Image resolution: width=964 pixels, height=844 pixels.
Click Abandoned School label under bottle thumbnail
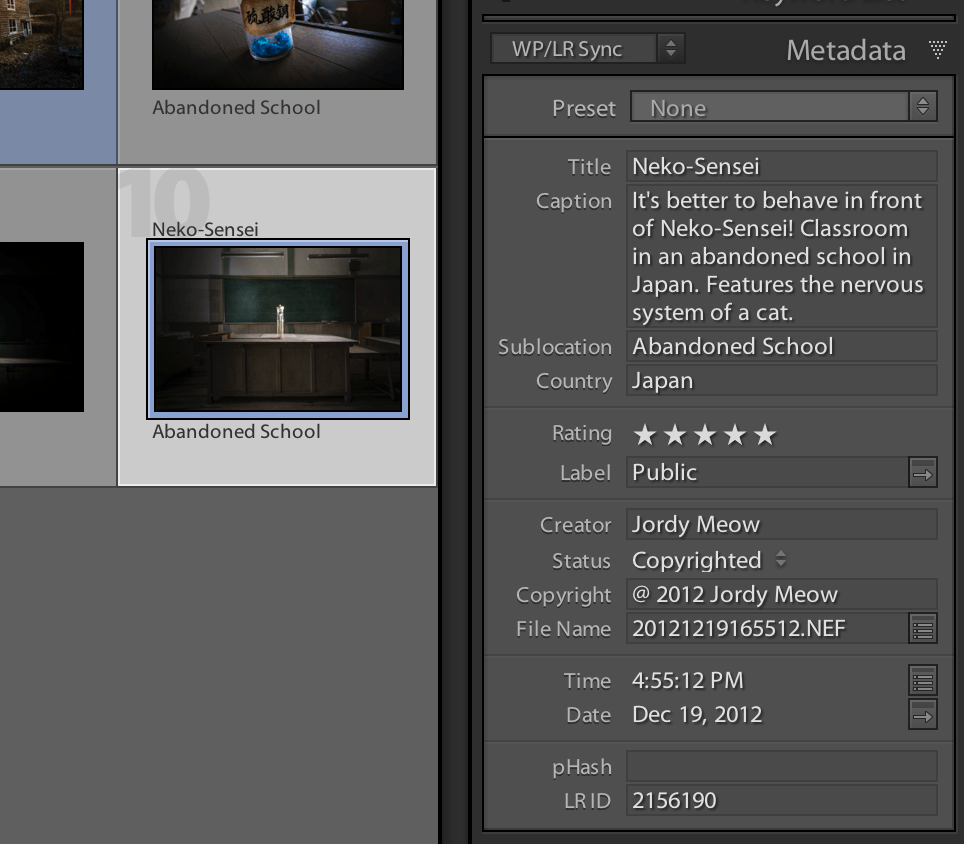(x=237, y=108)
